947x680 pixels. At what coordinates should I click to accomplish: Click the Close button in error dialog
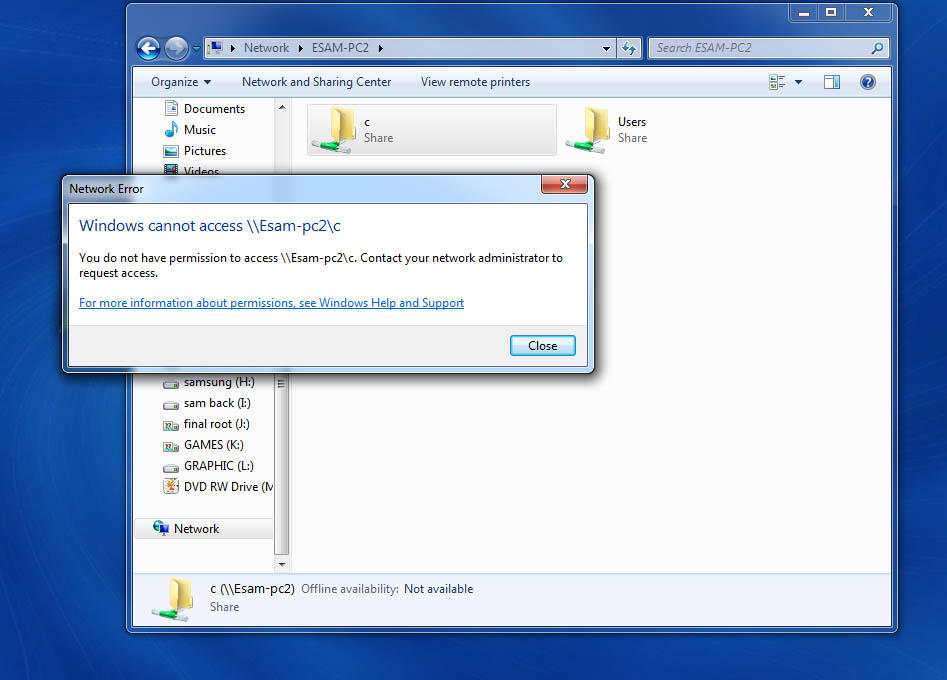point(542,346)
